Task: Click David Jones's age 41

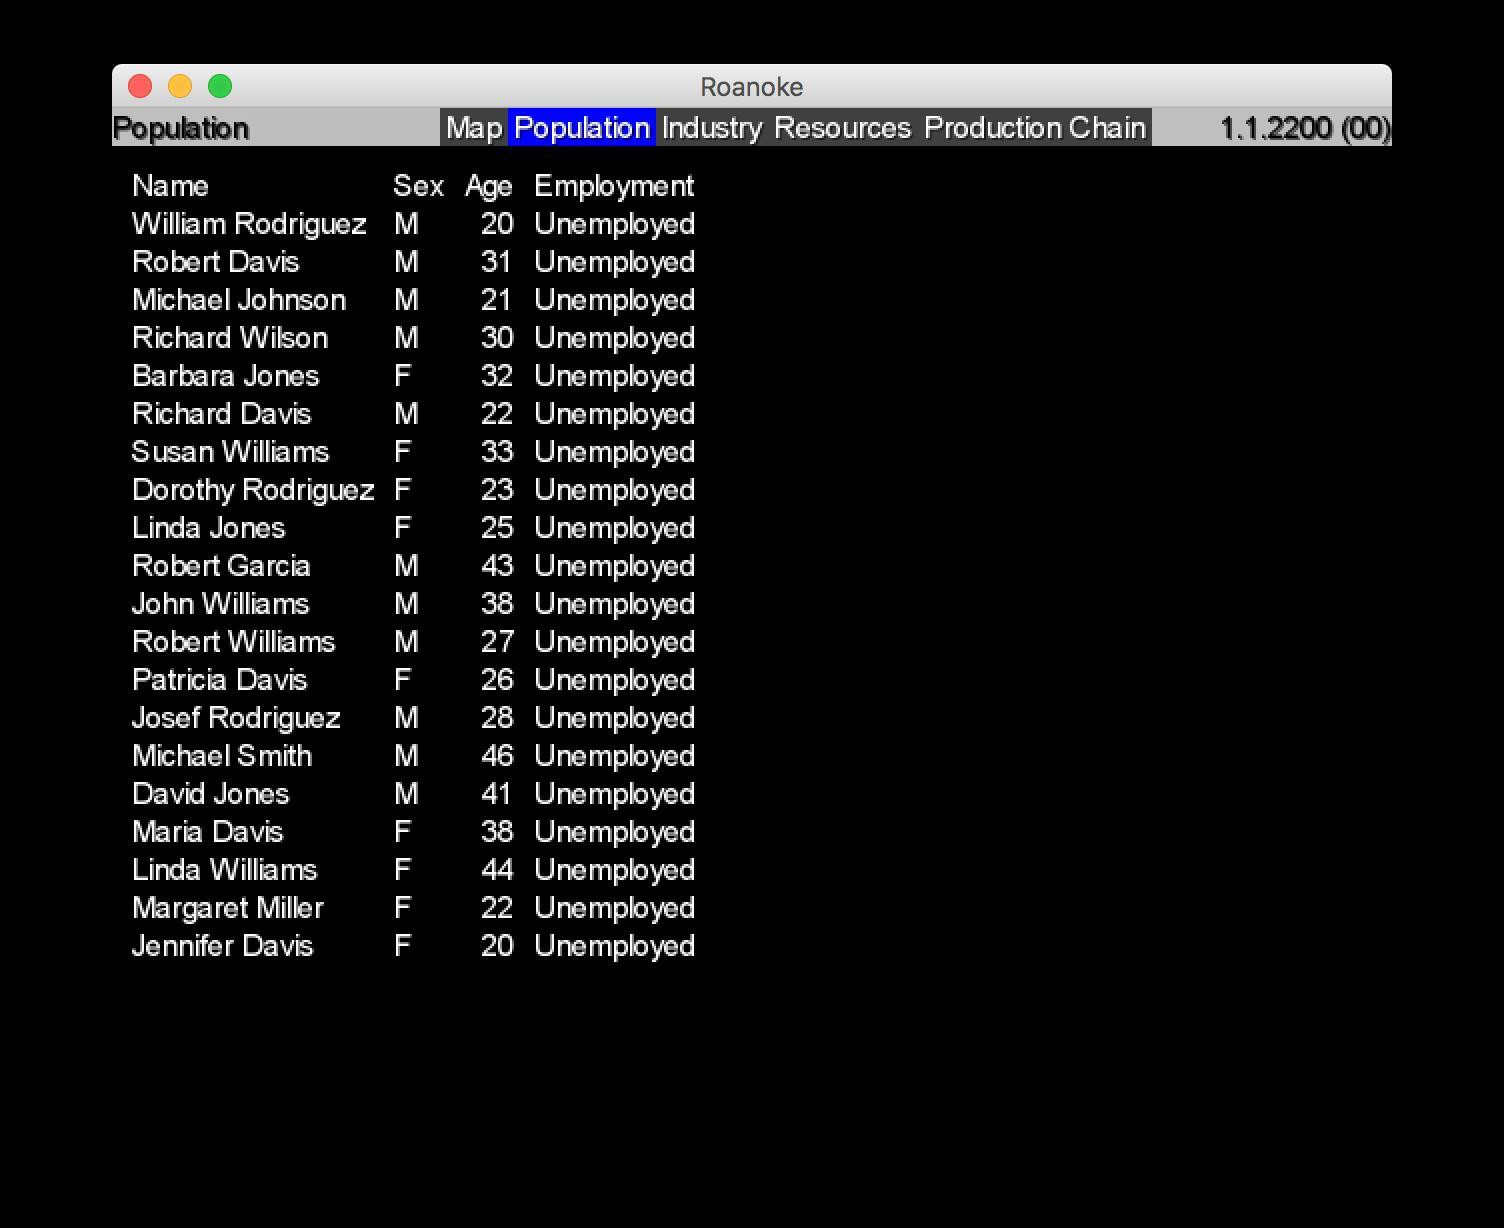Action: (x=496, y=794)
